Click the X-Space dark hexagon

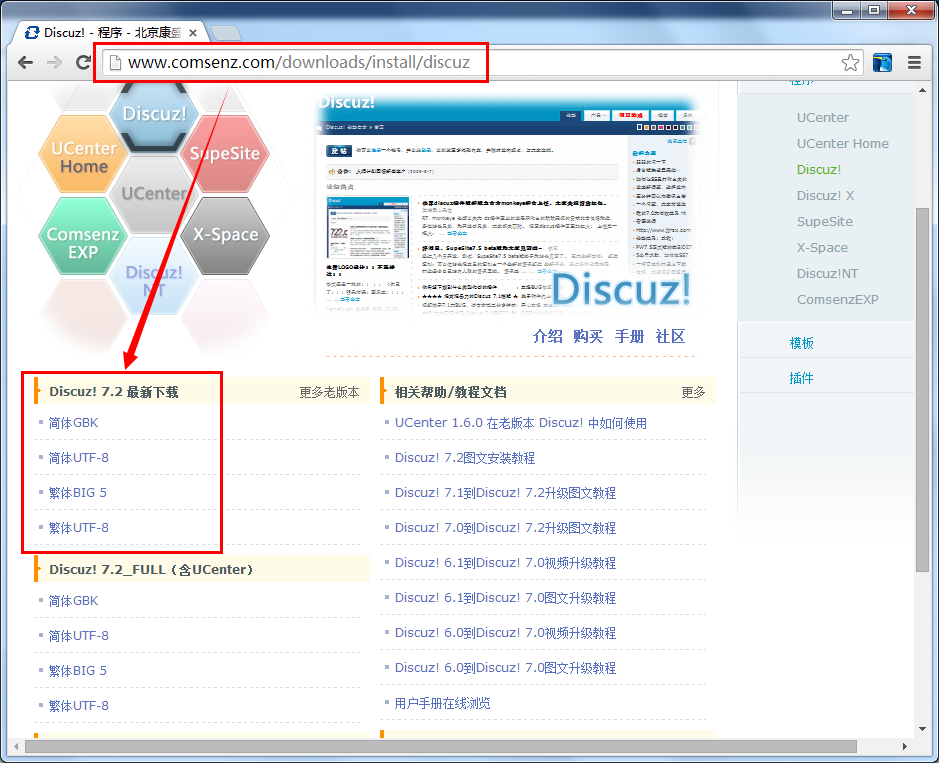coord(225,235)
